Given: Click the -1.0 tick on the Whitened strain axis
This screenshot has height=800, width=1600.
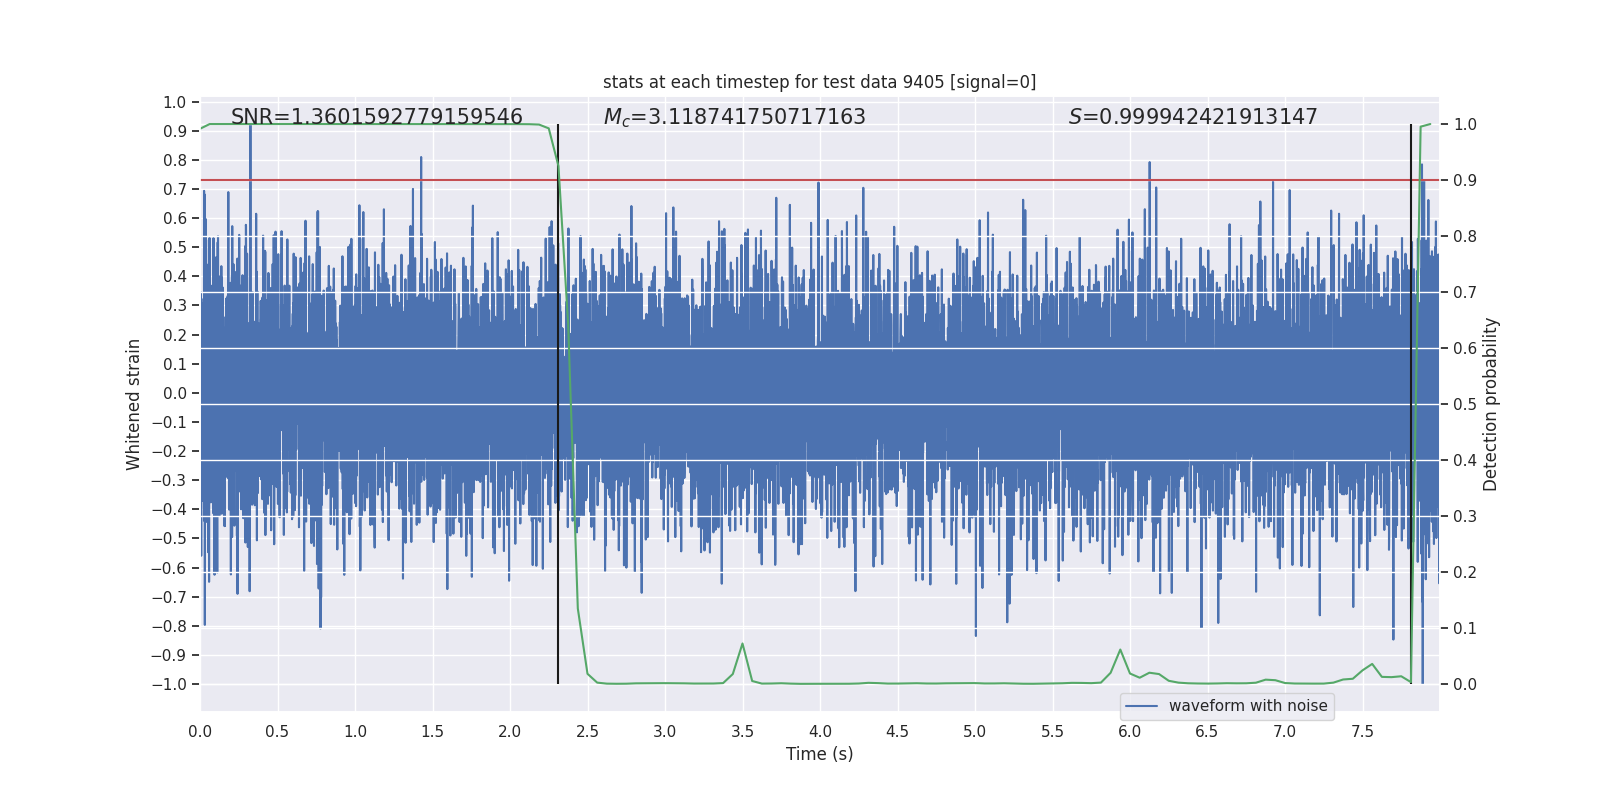Looking at the screenshot, I should pyautogui.click(x=169, y=684).
